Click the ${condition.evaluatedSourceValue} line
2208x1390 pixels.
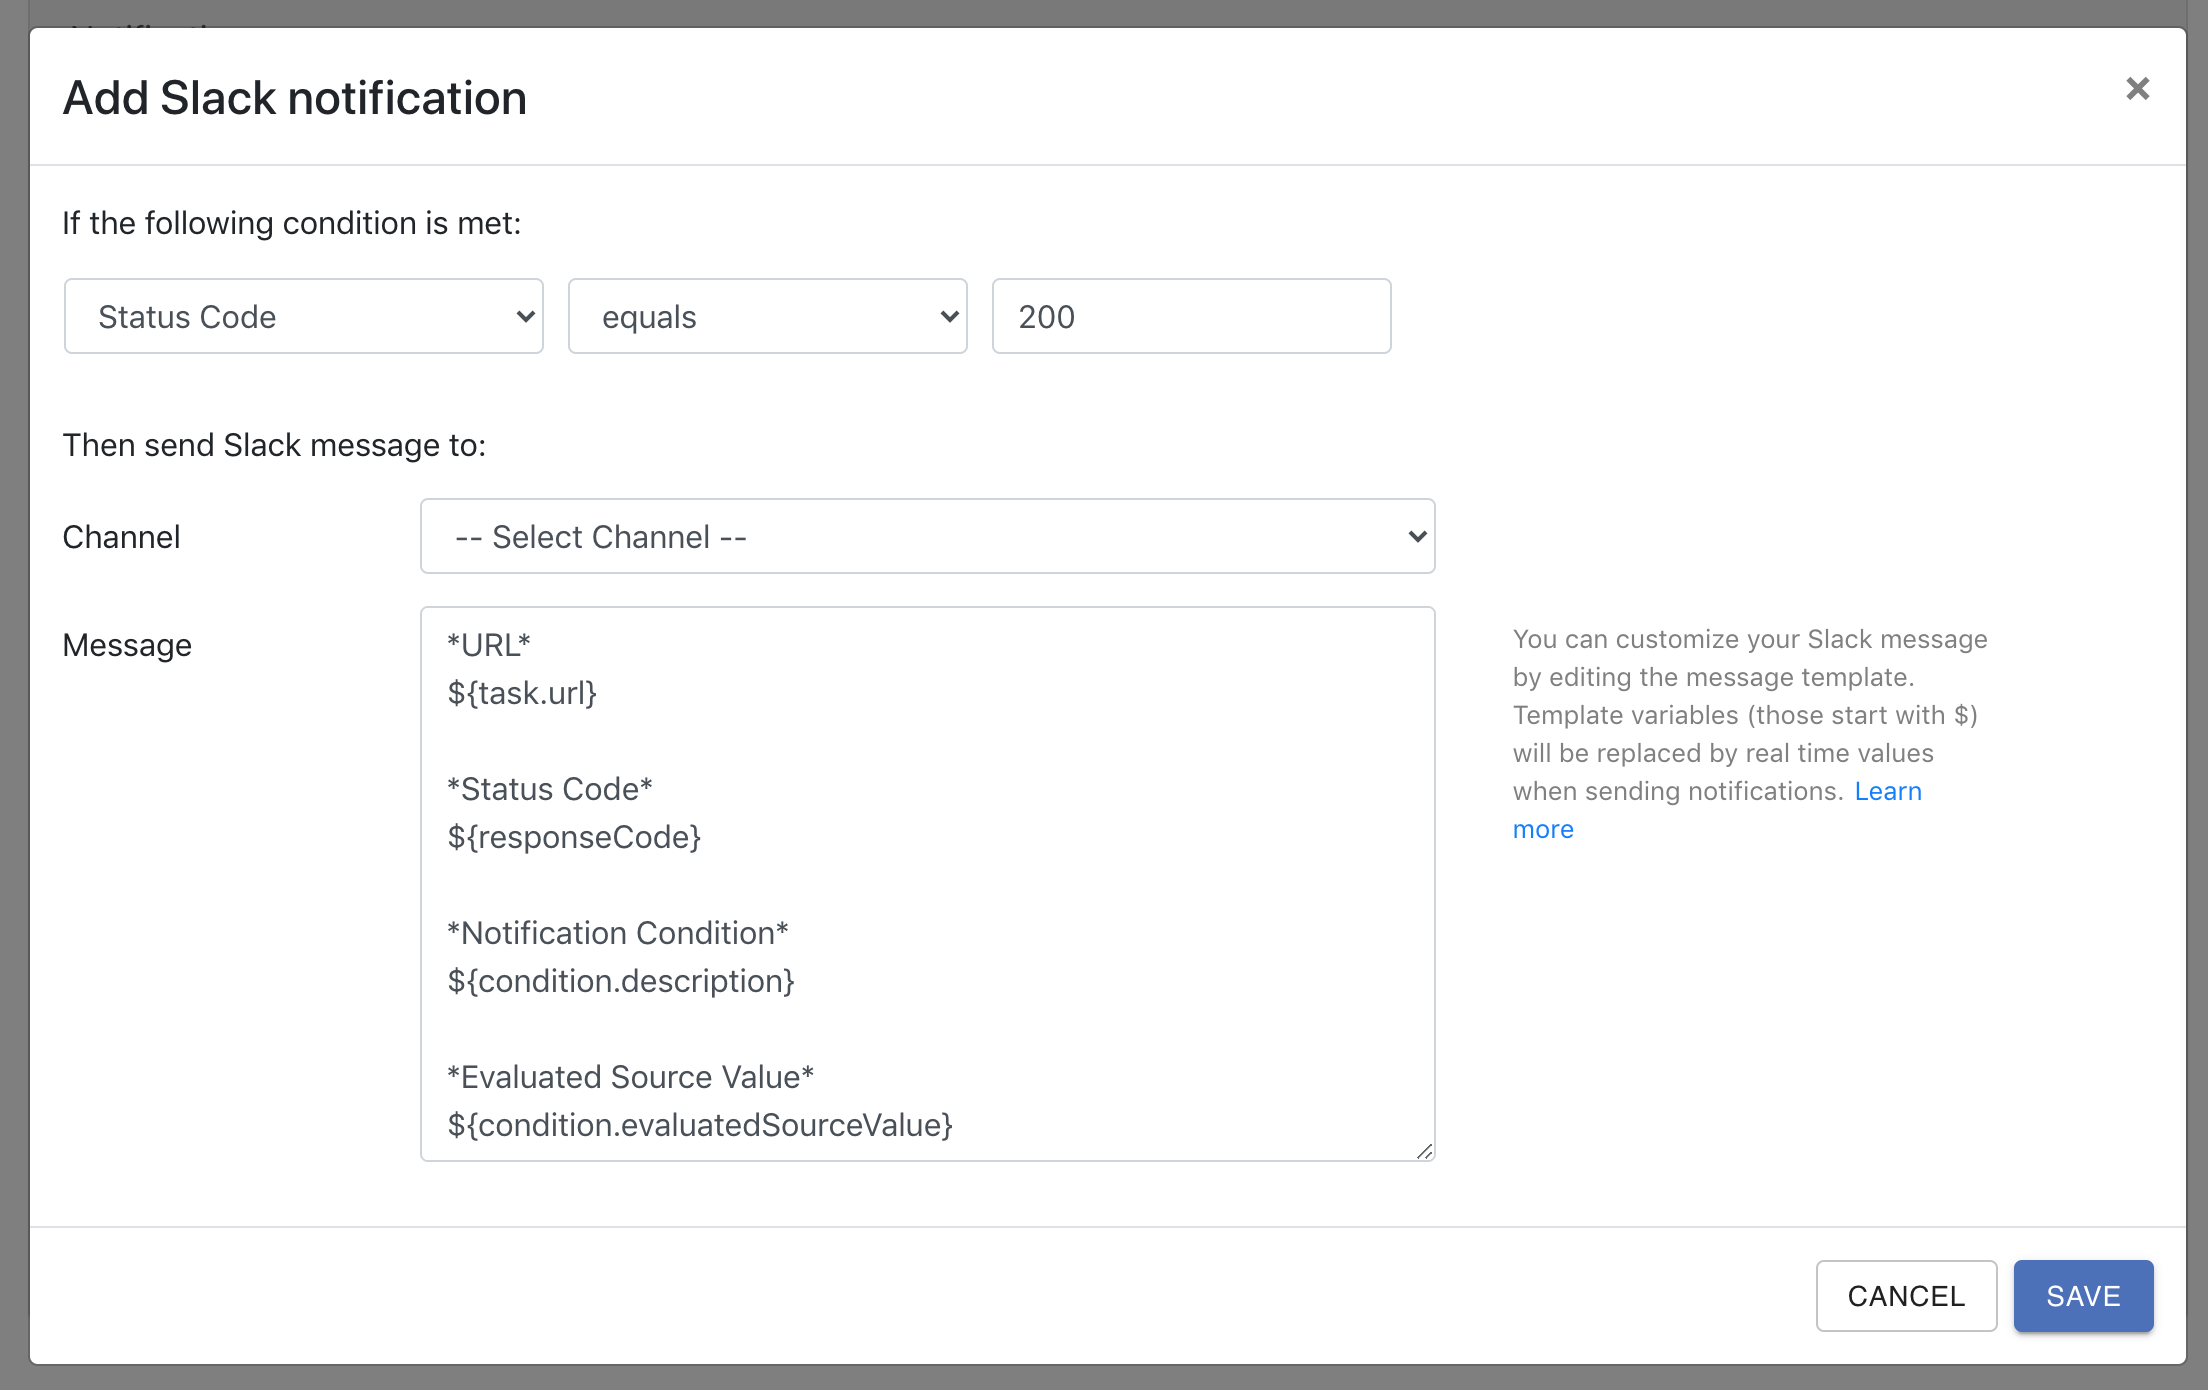pos(699,1125)
